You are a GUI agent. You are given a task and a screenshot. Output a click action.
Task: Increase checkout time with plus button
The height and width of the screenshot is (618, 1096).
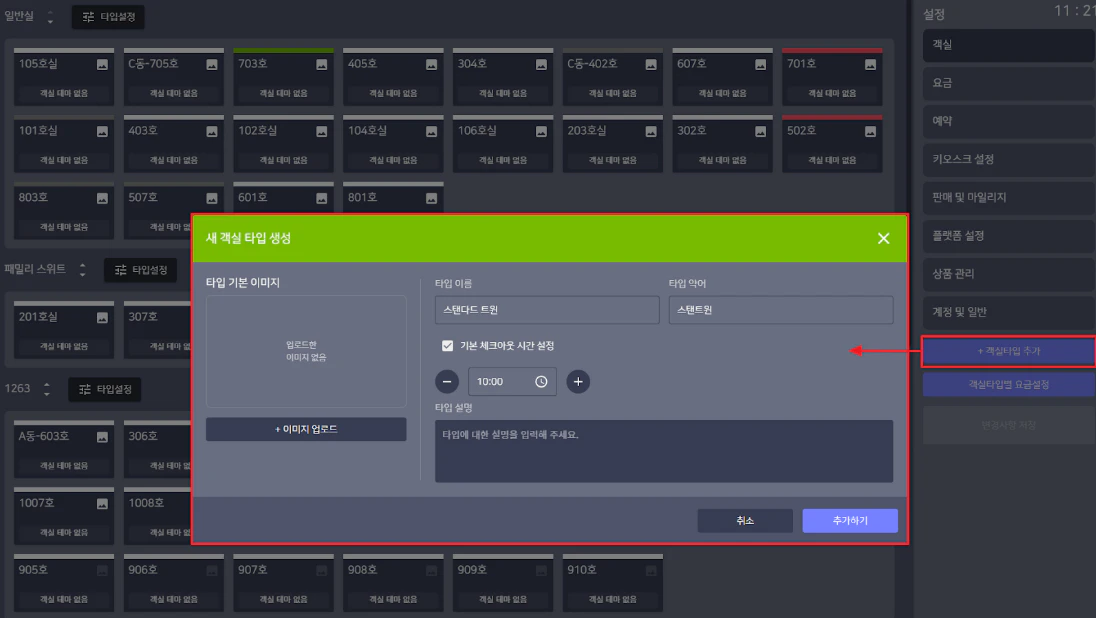pos(578,382)
